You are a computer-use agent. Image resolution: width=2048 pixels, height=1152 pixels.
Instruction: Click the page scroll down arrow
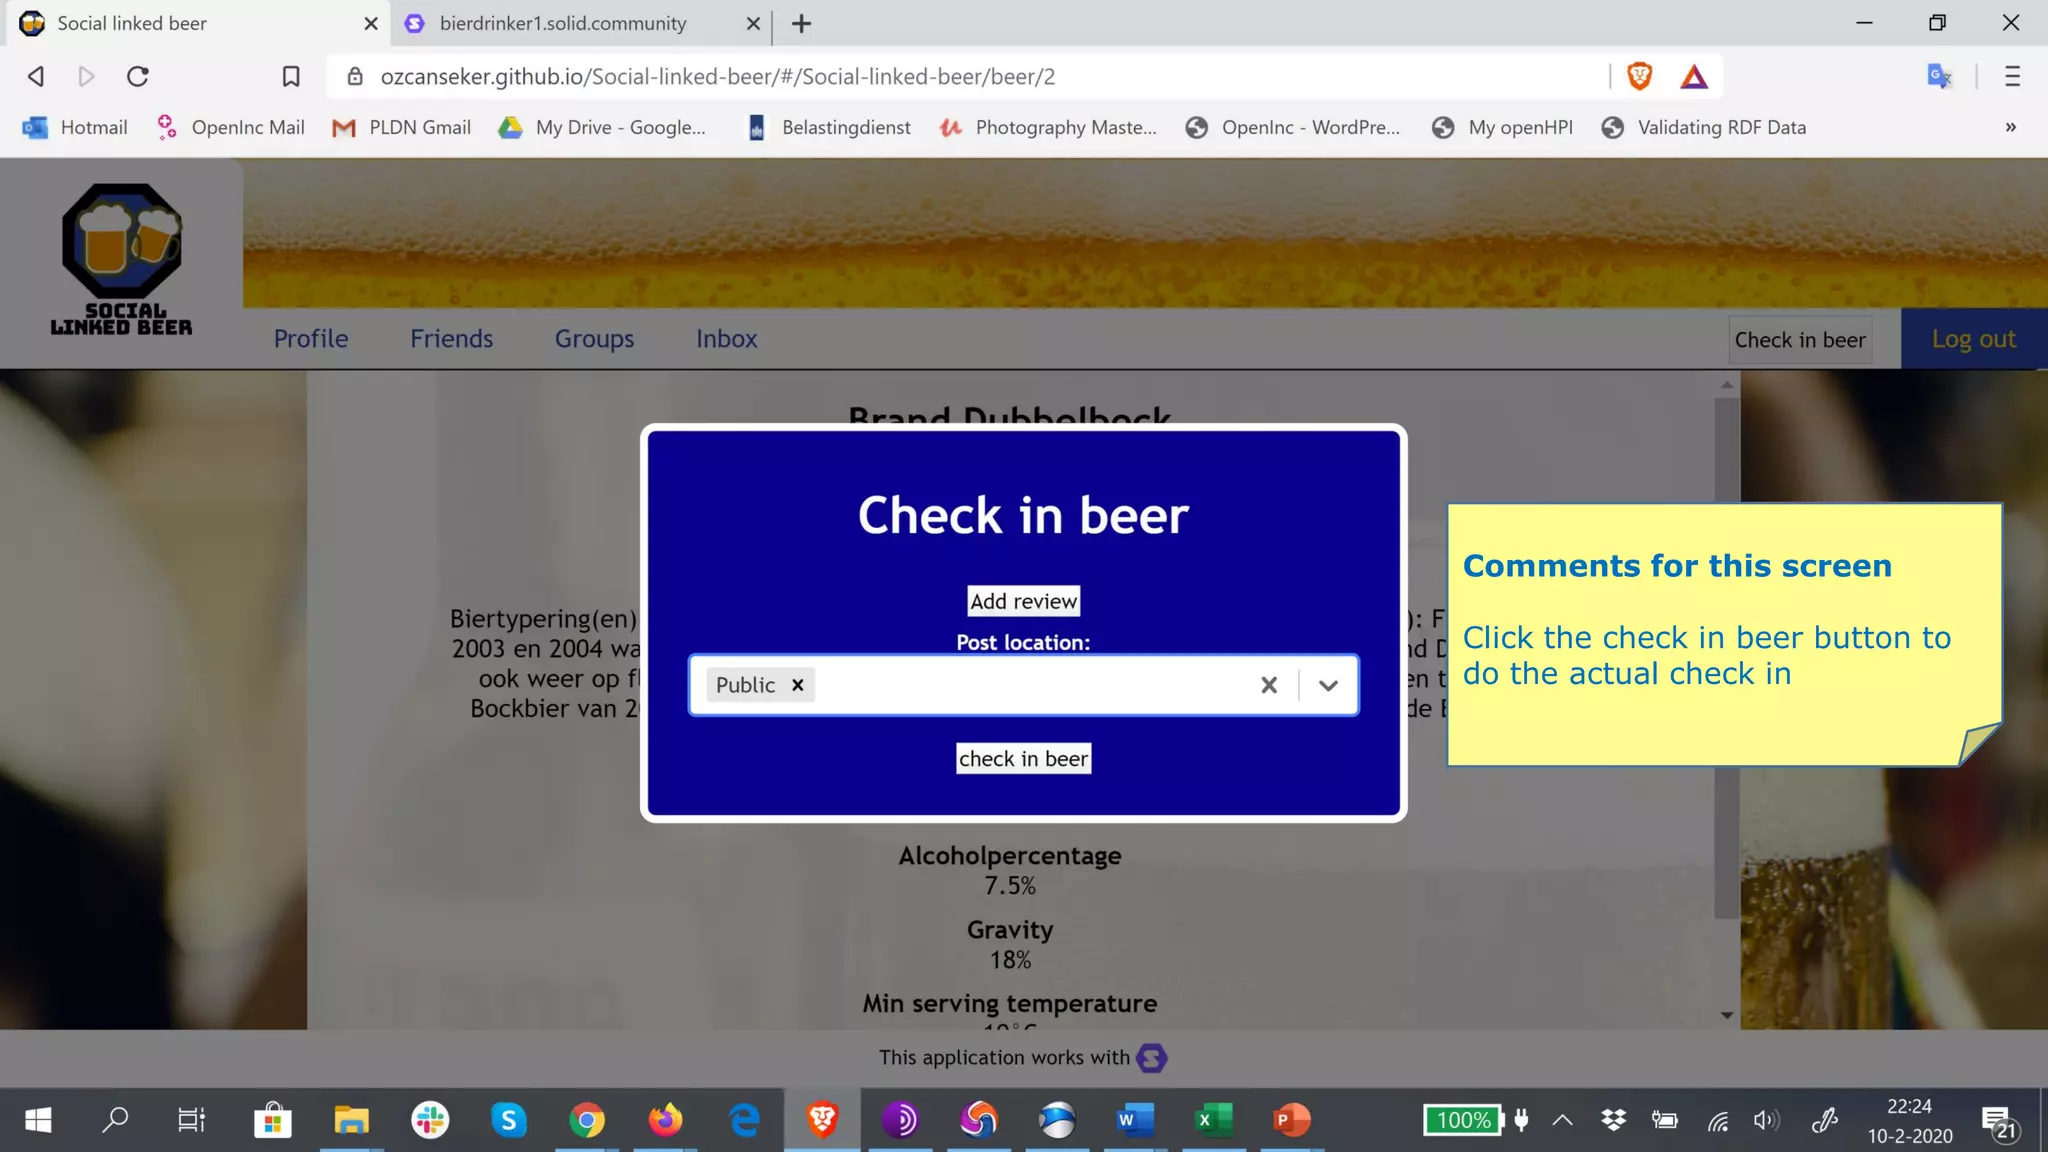tap(1727, 1015)
